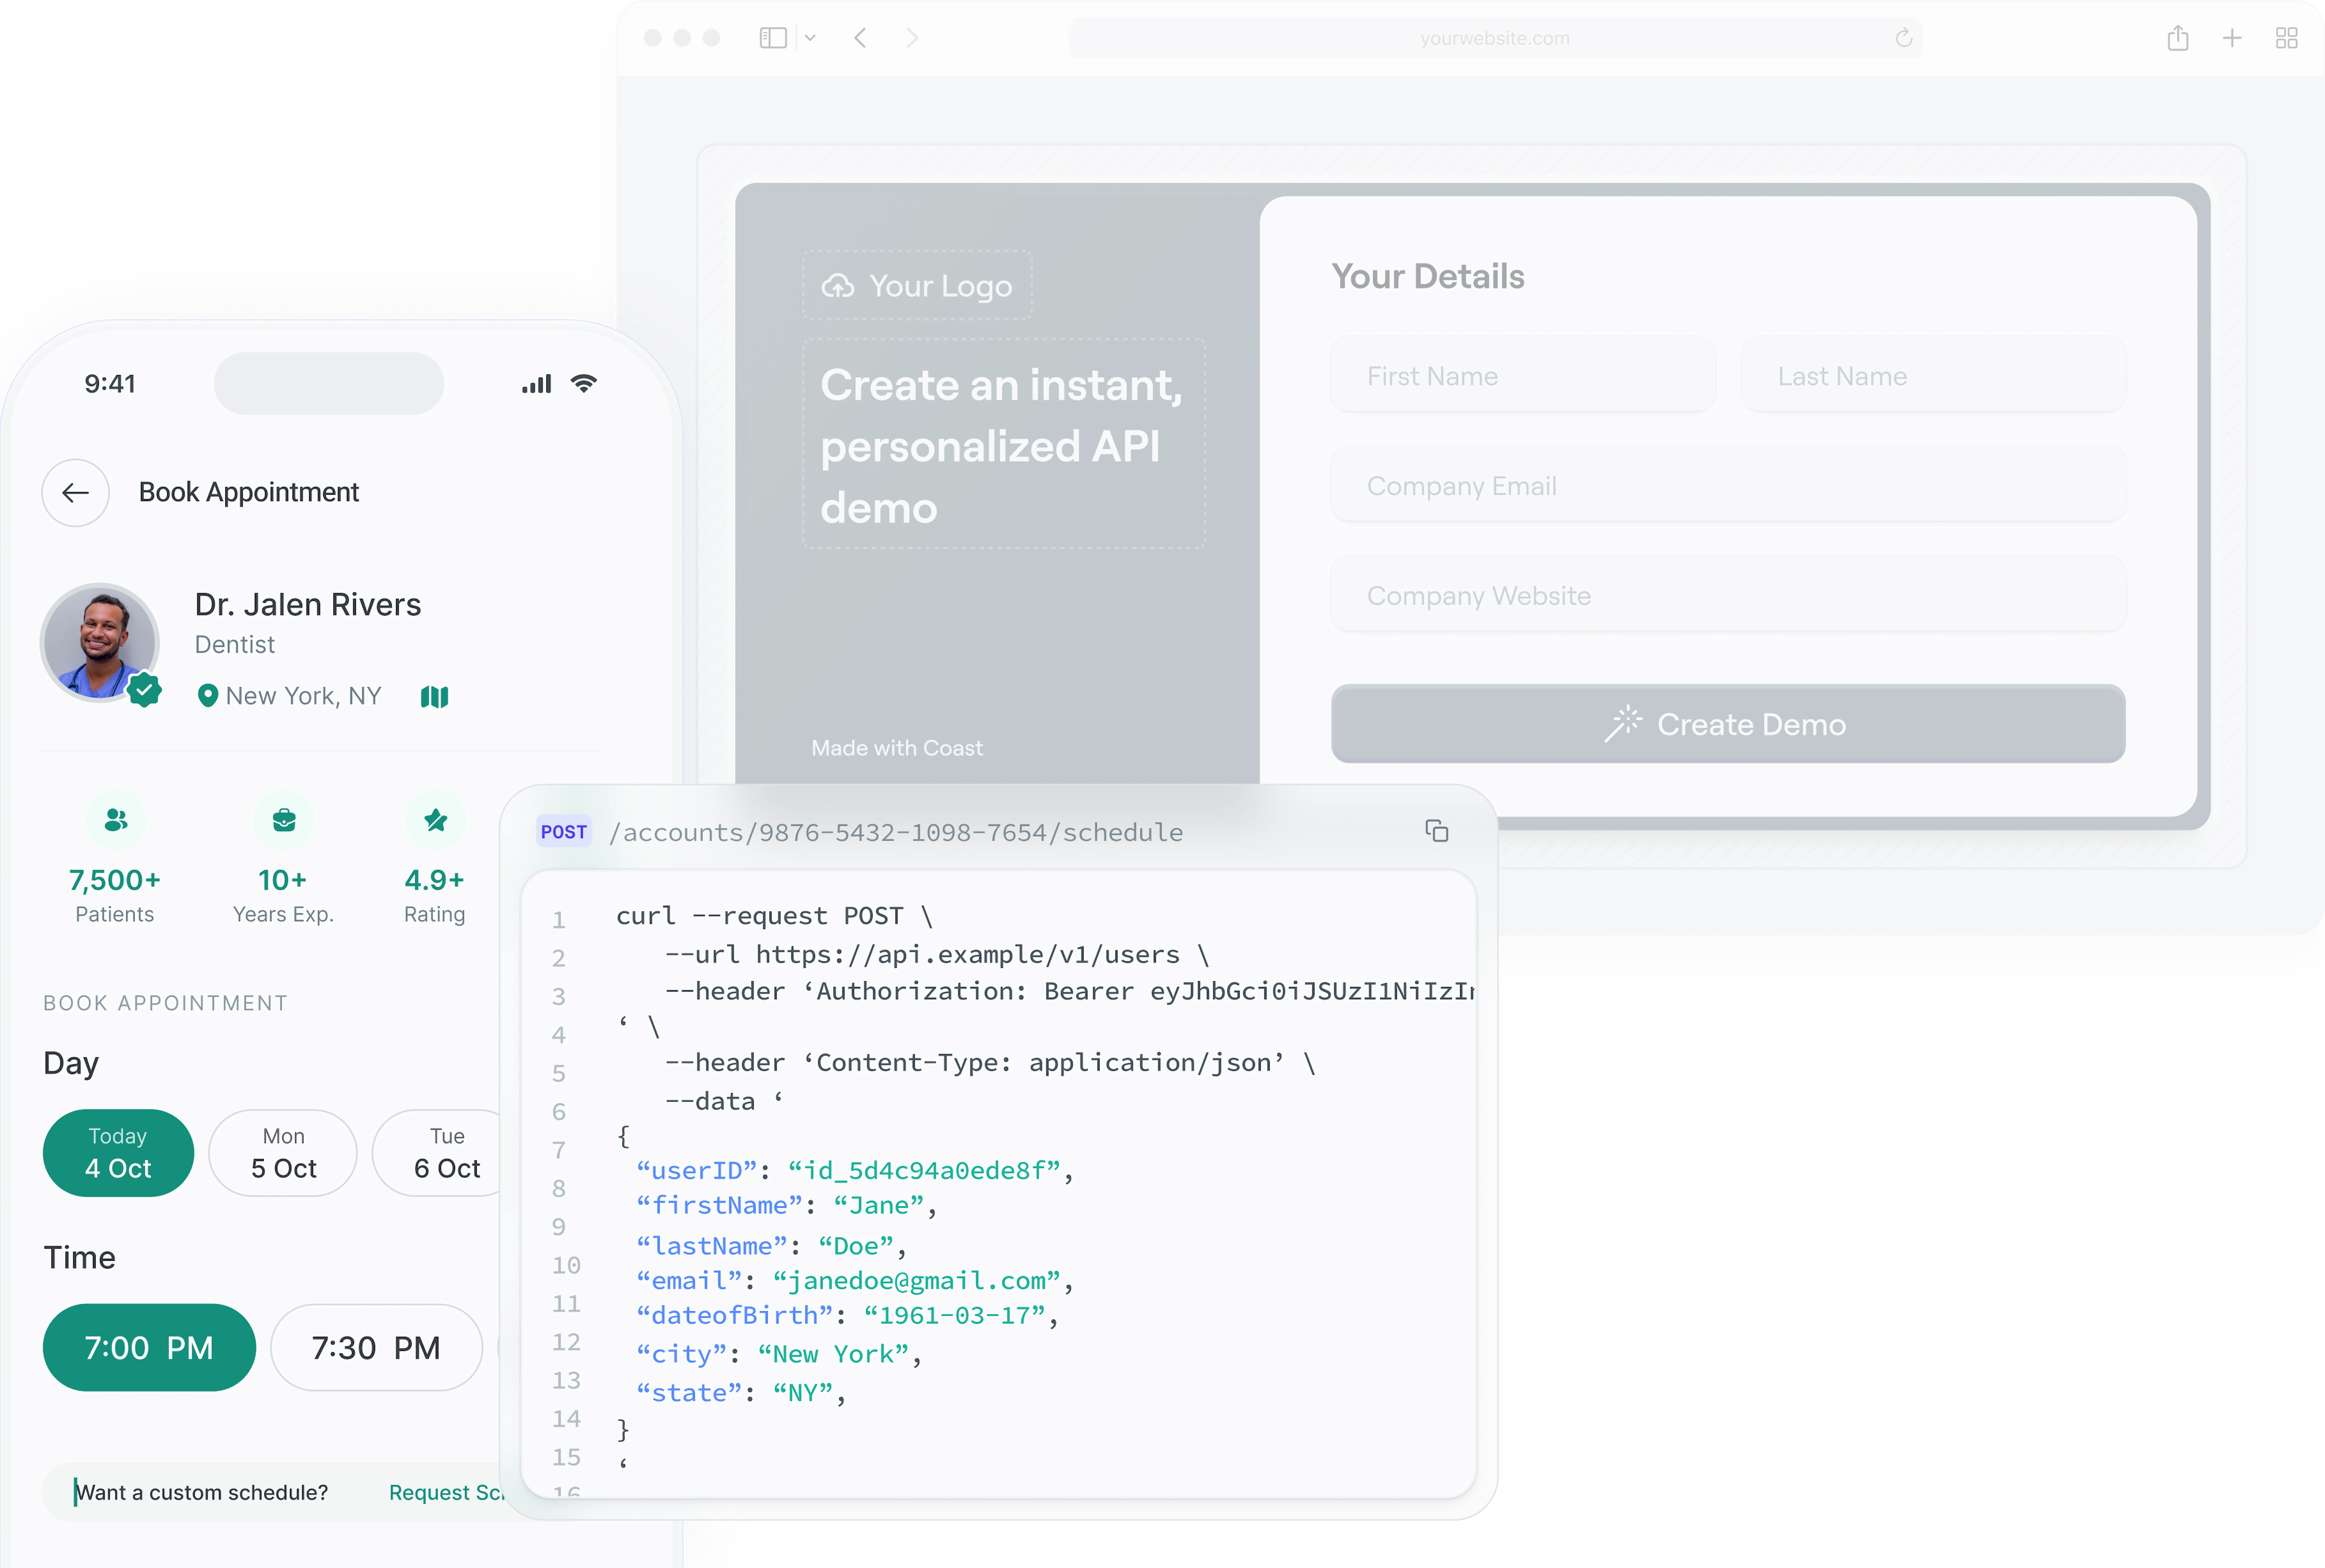
Task: Click the '7,500+' patients value
Action: coord(115,880)
